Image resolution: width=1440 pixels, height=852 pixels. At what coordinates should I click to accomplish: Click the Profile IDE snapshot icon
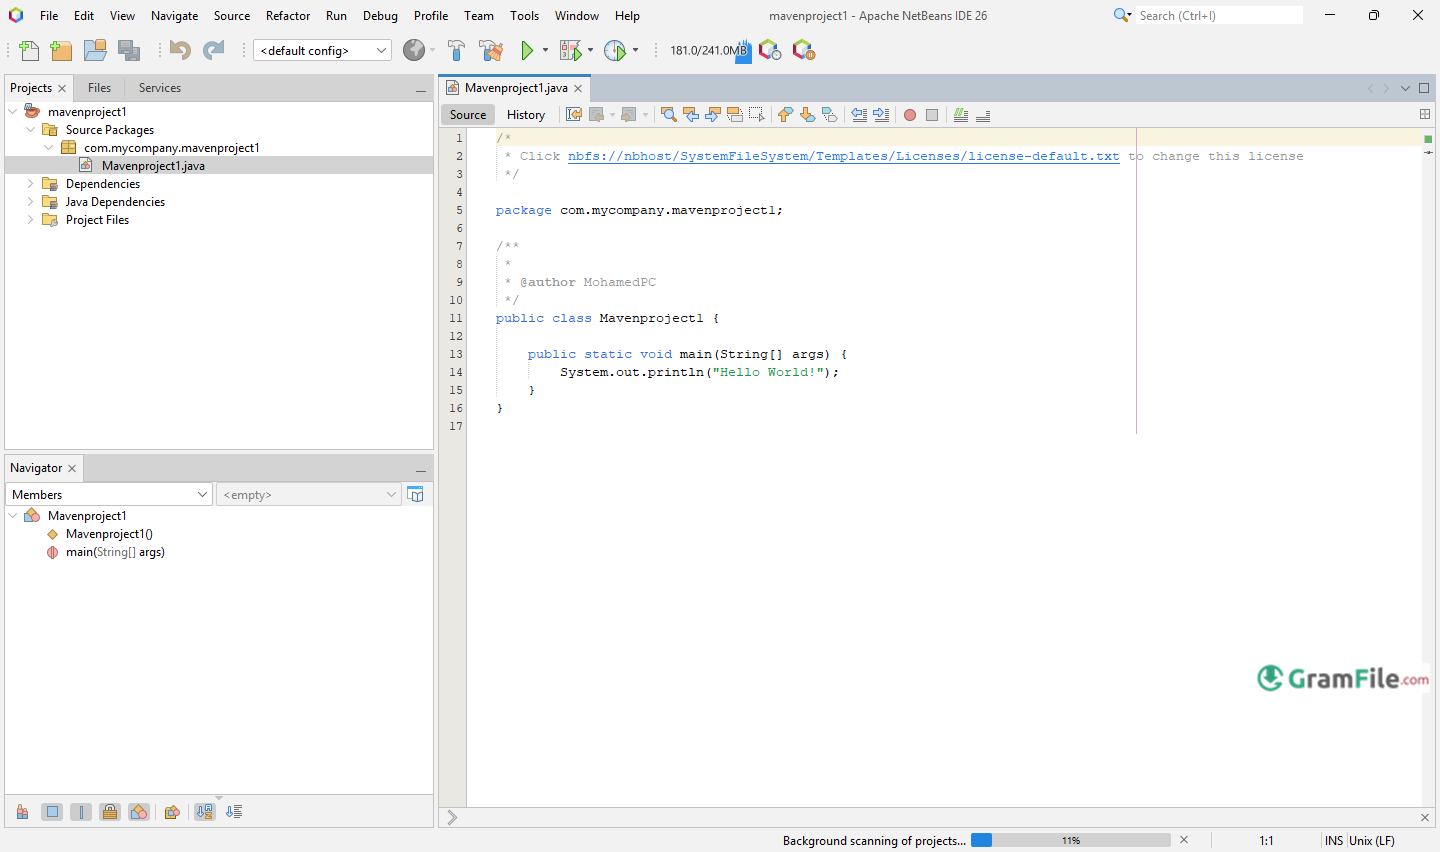pos(769,50)
